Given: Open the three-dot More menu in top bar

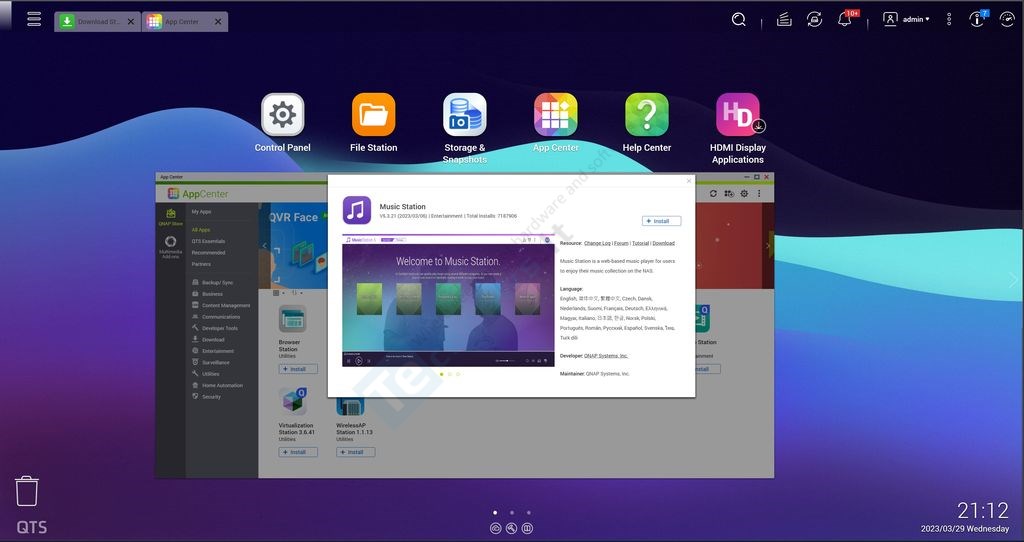Looking at the screenshot, I should click(x=949, y=20).
